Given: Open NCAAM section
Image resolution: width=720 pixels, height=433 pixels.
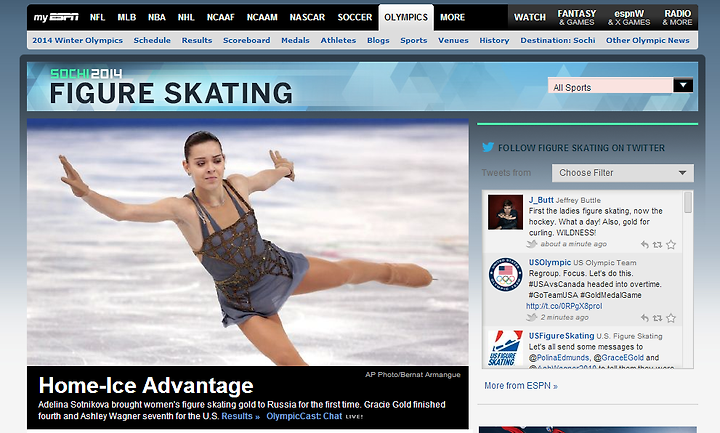Looking at the screenshot, I should [x=262, y=17].
